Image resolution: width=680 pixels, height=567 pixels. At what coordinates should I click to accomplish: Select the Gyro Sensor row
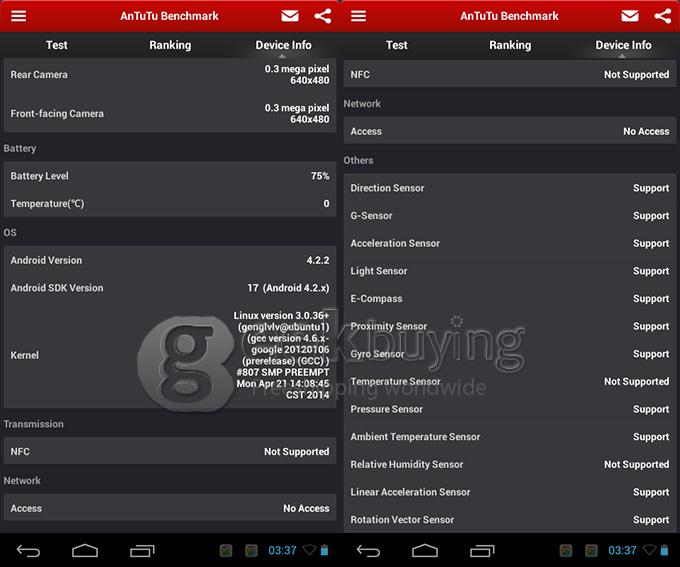[x=510, y=354]
